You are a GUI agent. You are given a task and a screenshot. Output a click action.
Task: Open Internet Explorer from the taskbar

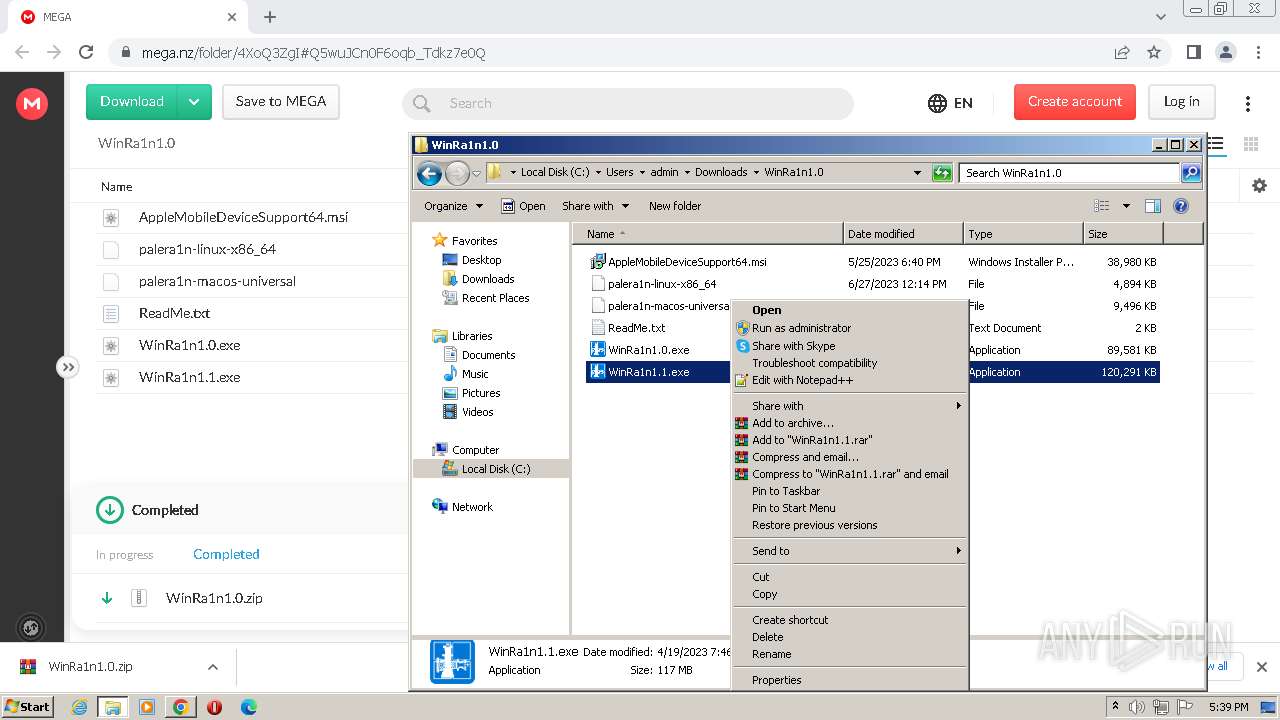point(79,707)
